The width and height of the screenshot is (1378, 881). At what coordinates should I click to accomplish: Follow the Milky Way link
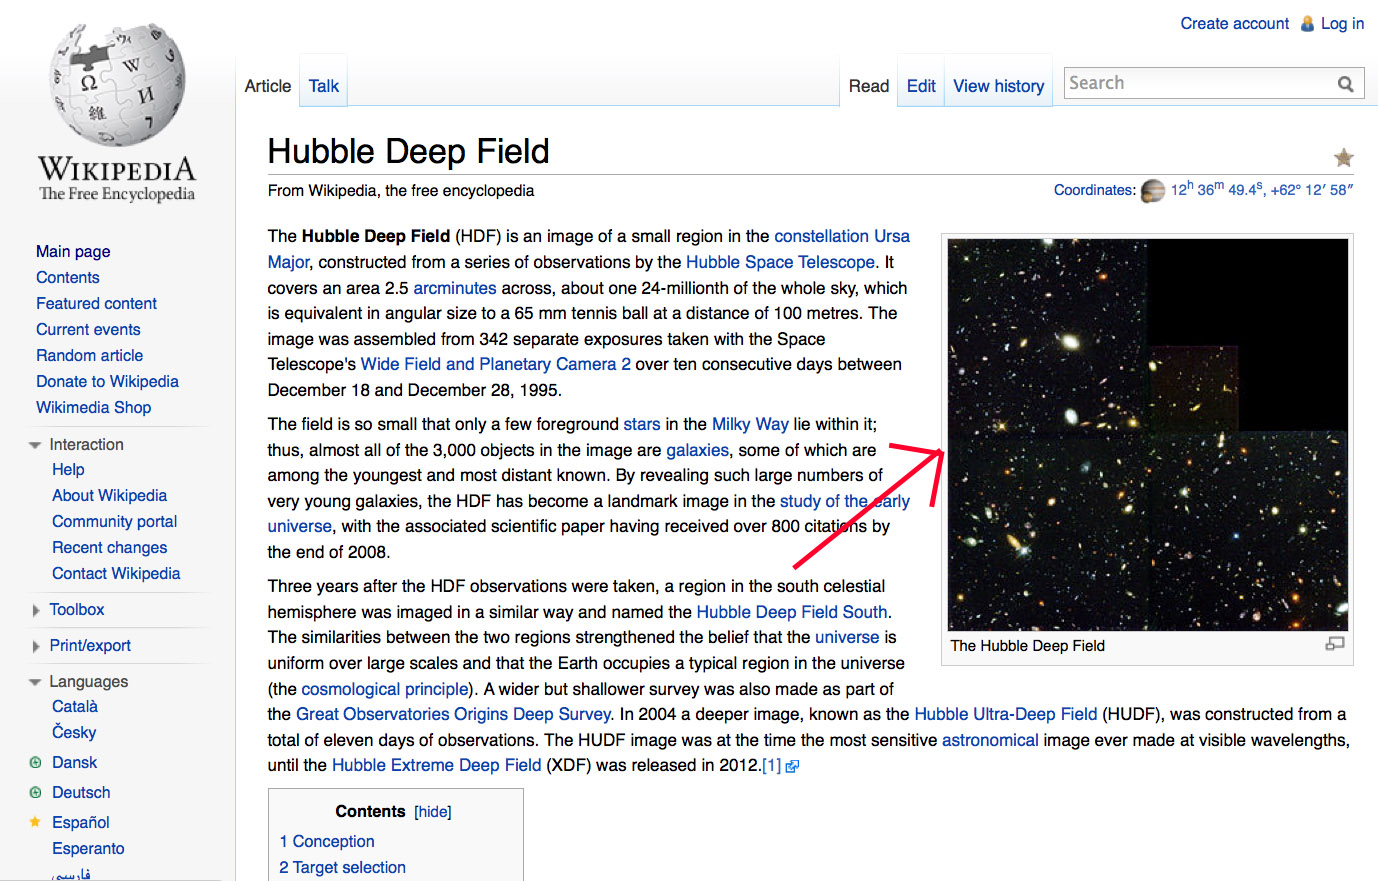(750, 424)
